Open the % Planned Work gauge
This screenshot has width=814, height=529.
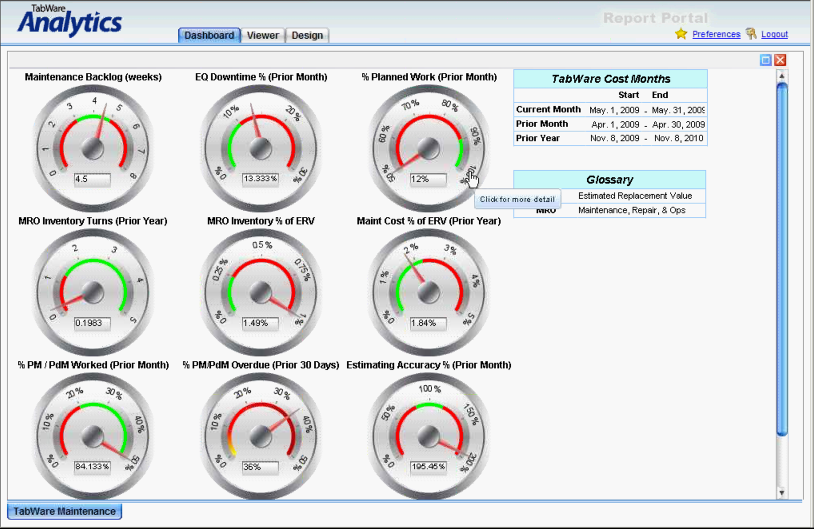tap(428, 147)
